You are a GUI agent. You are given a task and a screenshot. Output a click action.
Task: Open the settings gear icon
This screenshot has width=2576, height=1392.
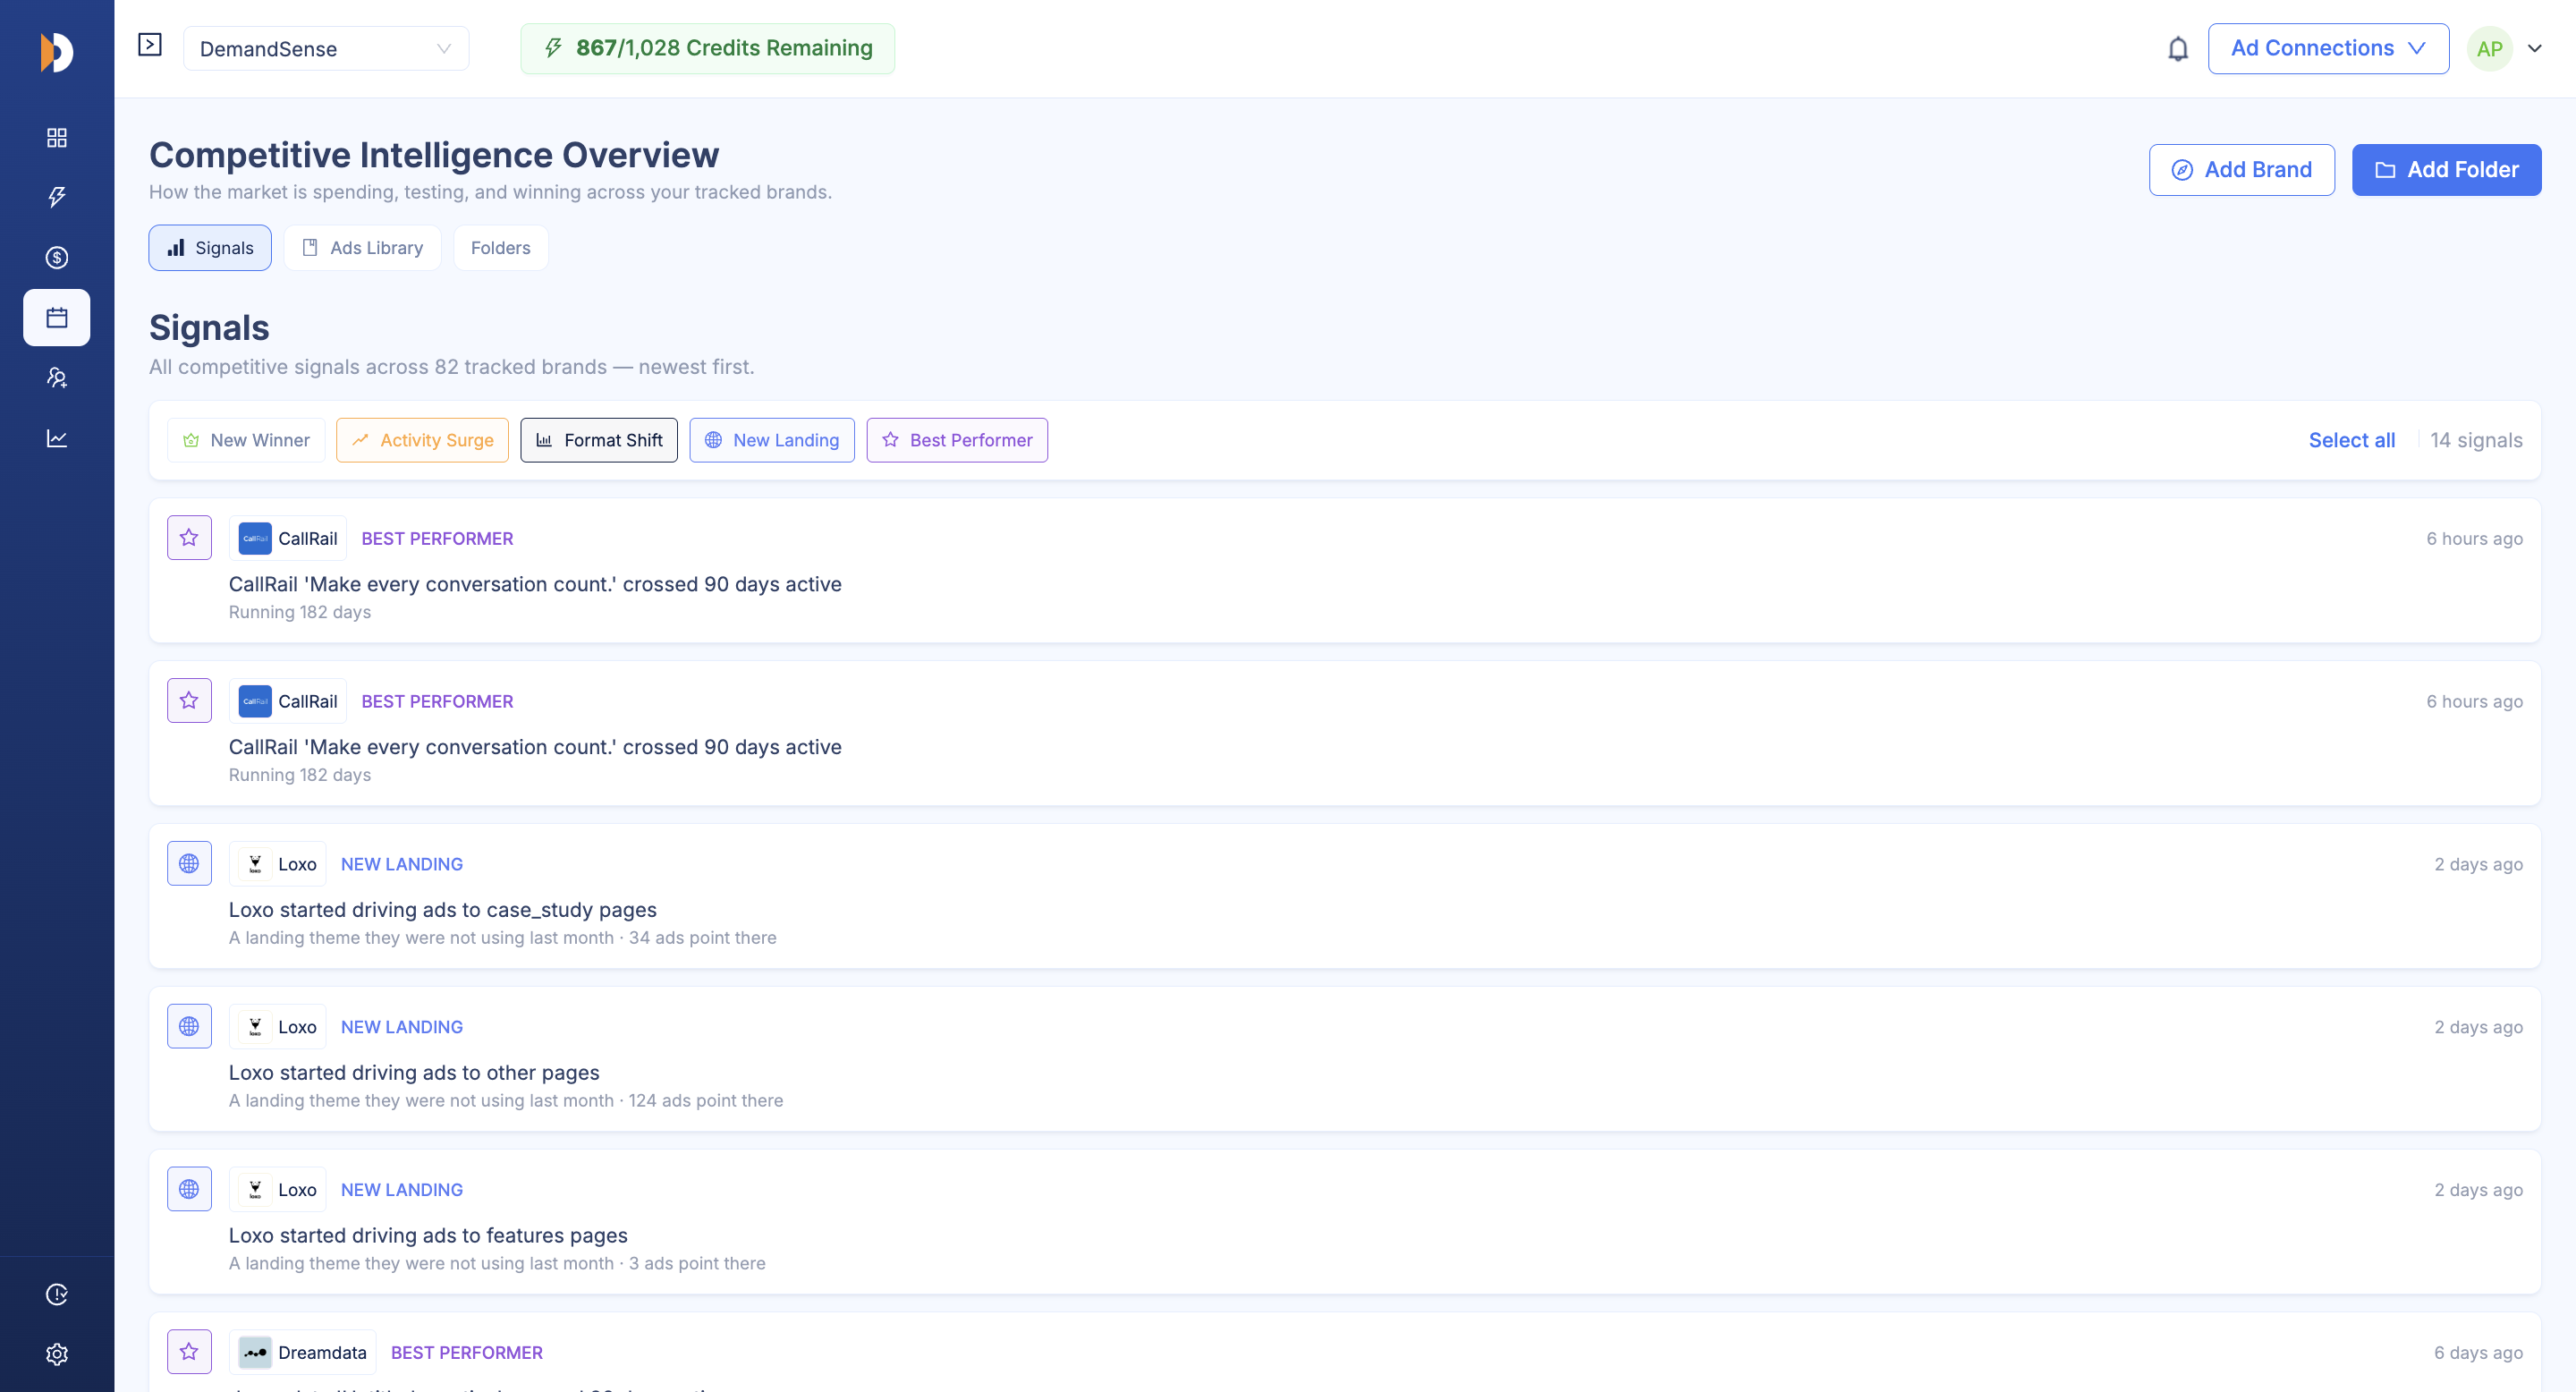(57, 1354)
